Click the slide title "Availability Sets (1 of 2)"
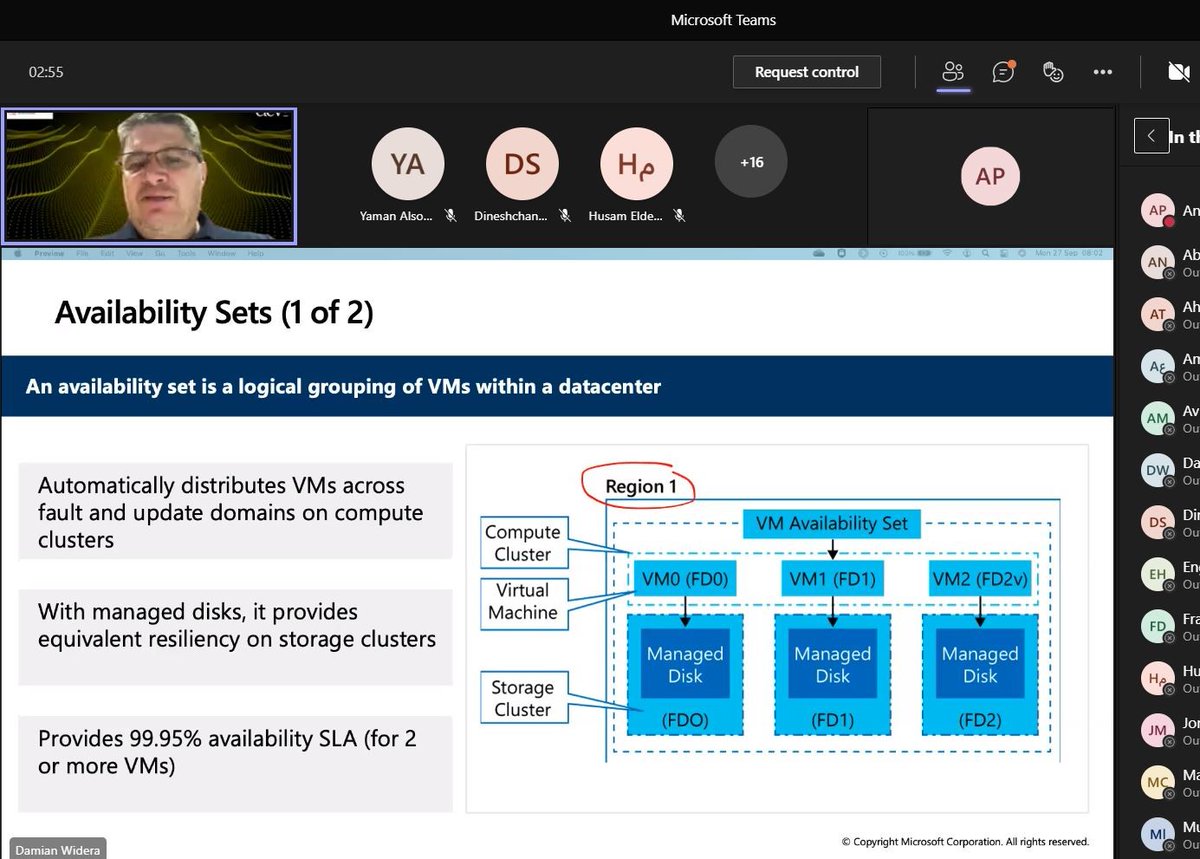The image size is (1200, 859). 214,313
